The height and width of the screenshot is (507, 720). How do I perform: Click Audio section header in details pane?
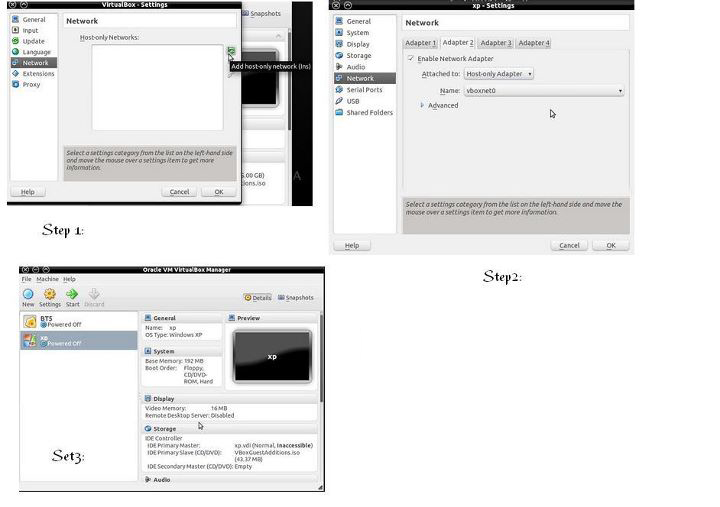click(x=230, y=479)
